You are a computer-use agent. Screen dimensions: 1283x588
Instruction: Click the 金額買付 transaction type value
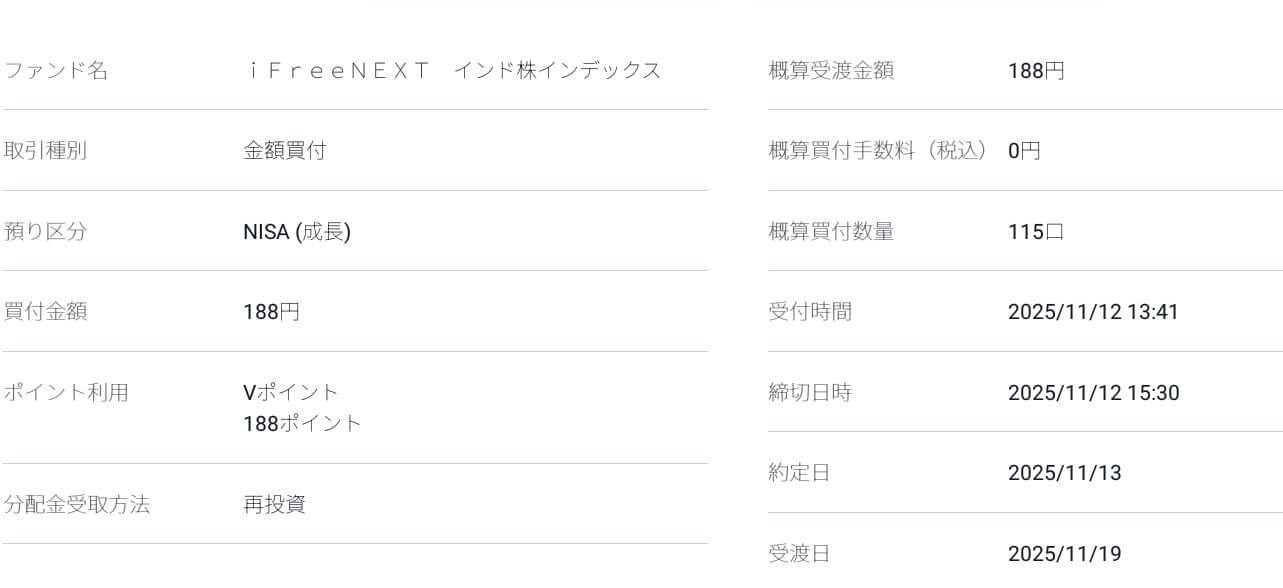click(x=284, y=151)
